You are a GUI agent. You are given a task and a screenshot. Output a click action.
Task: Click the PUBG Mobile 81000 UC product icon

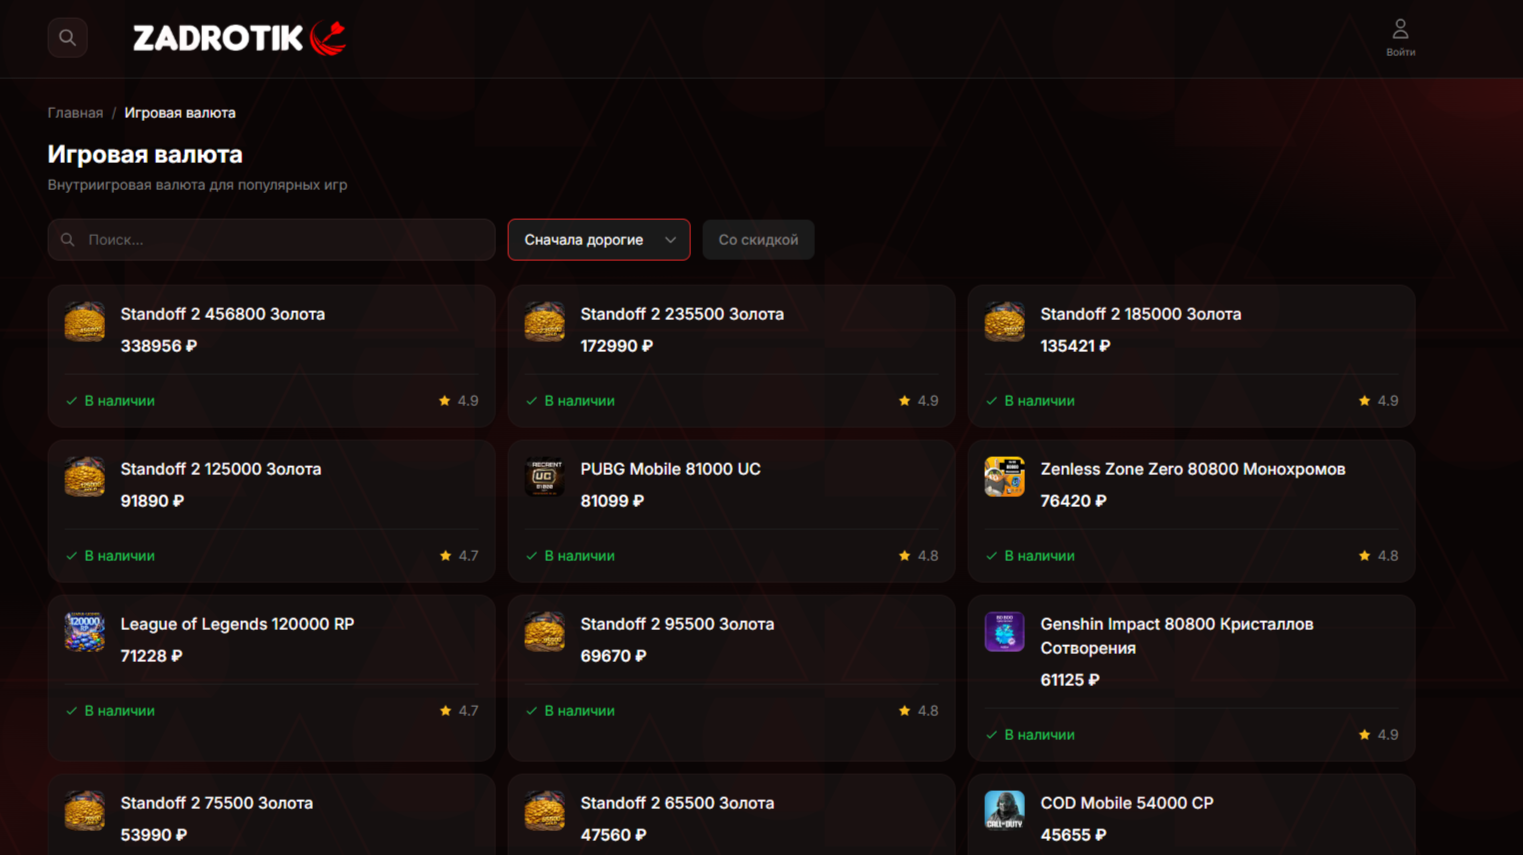[544, 477]
